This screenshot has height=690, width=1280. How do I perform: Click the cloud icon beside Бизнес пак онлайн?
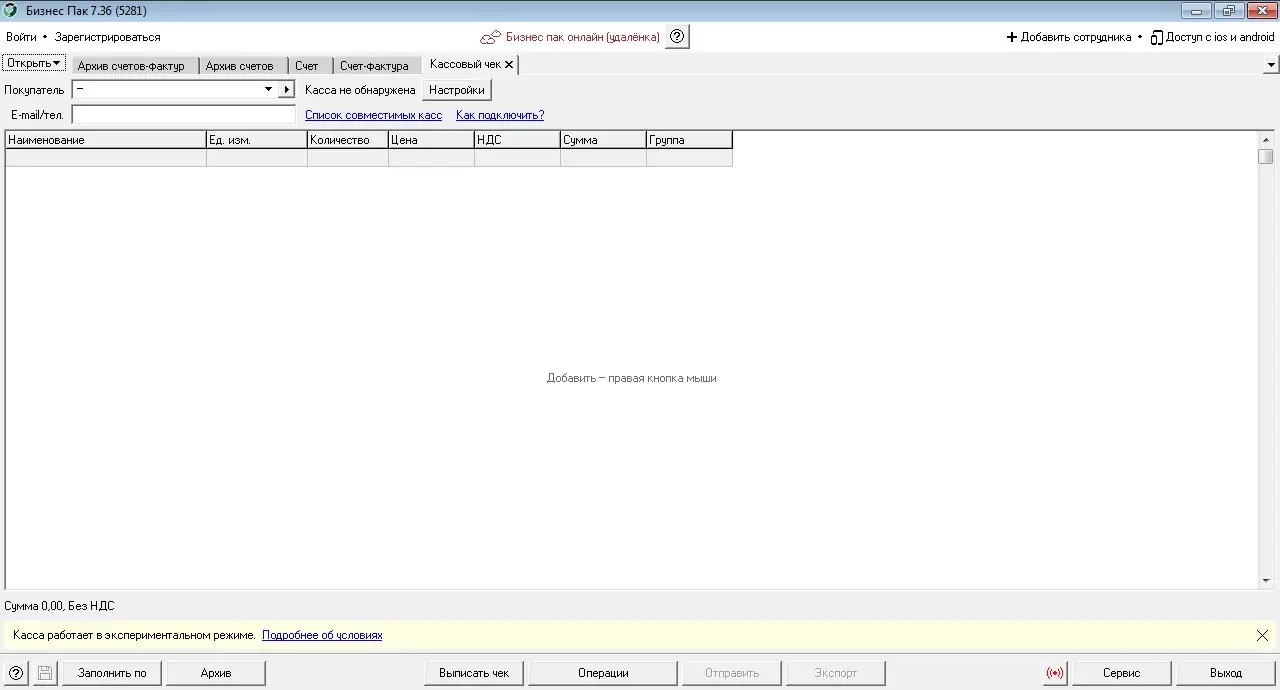click(x=490, y=37)
